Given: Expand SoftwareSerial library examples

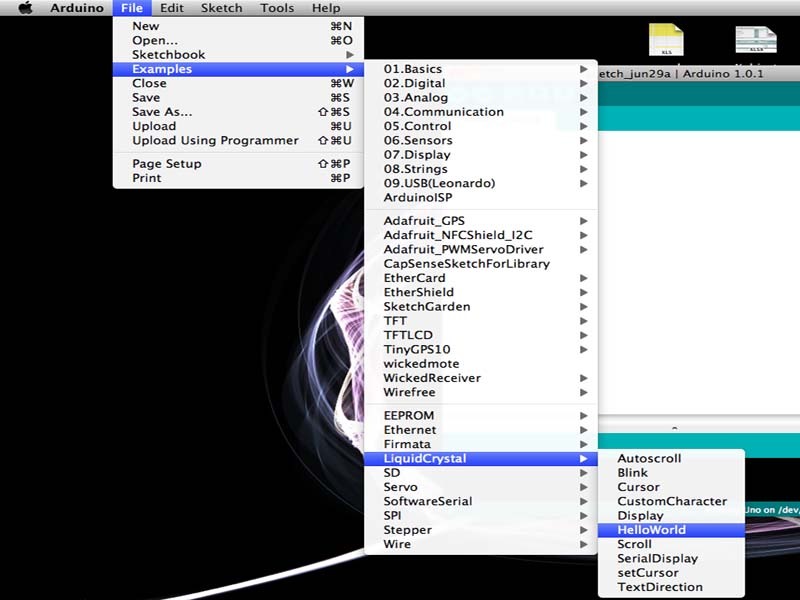Looking at the screenshot, I should (x=481, y=502).
